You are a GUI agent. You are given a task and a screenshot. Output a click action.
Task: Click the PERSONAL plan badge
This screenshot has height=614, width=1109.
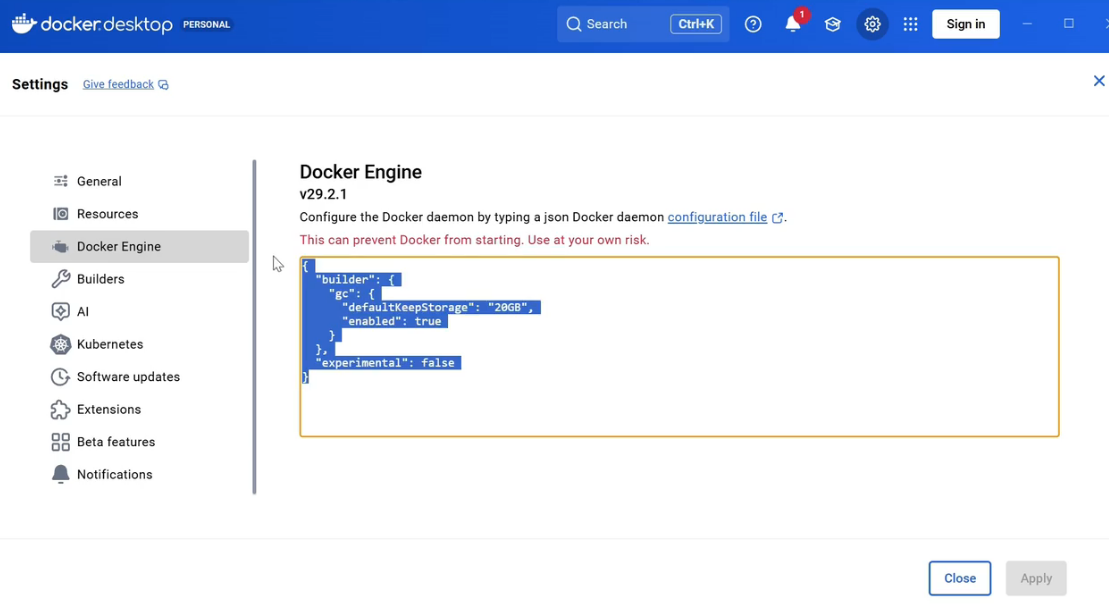207,24
